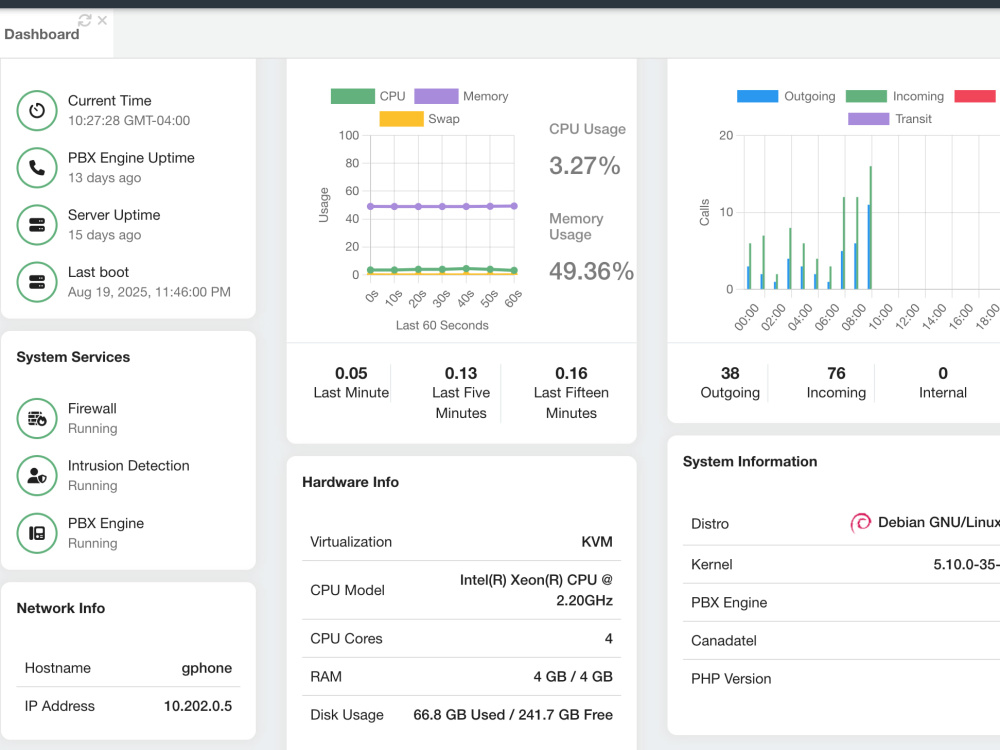The width and height of the screenshot is (1000, 750).
Task: Click the Firewall service icon
Action: coord(37,418)
